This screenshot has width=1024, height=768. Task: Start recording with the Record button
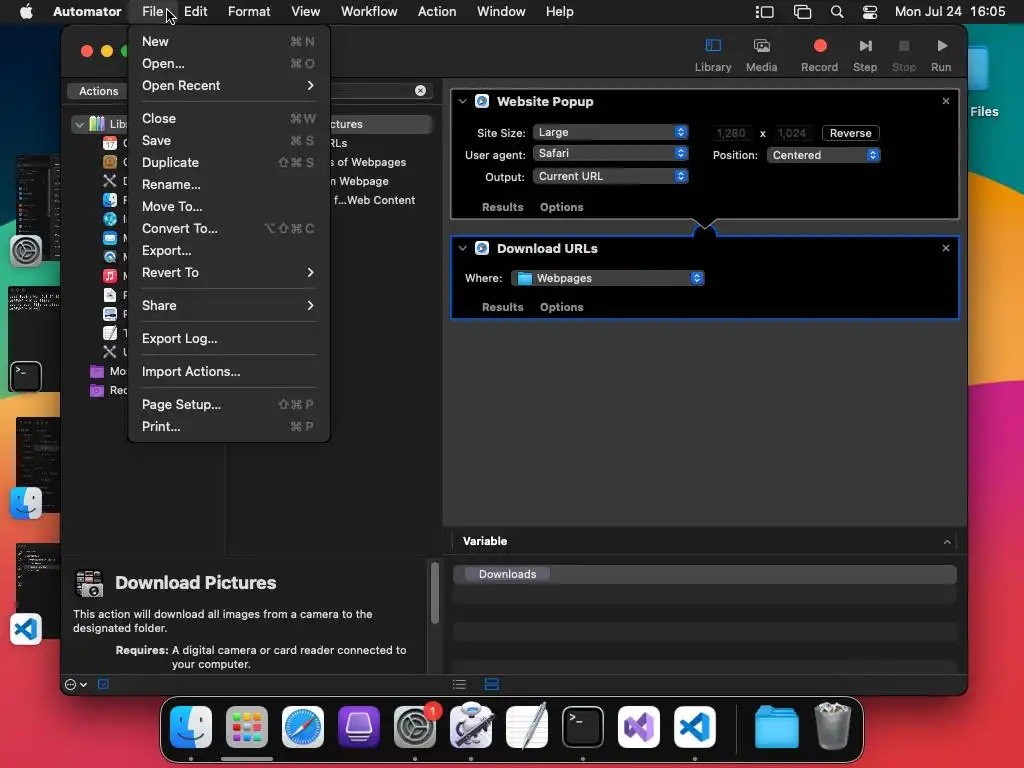tap(820, 55)
